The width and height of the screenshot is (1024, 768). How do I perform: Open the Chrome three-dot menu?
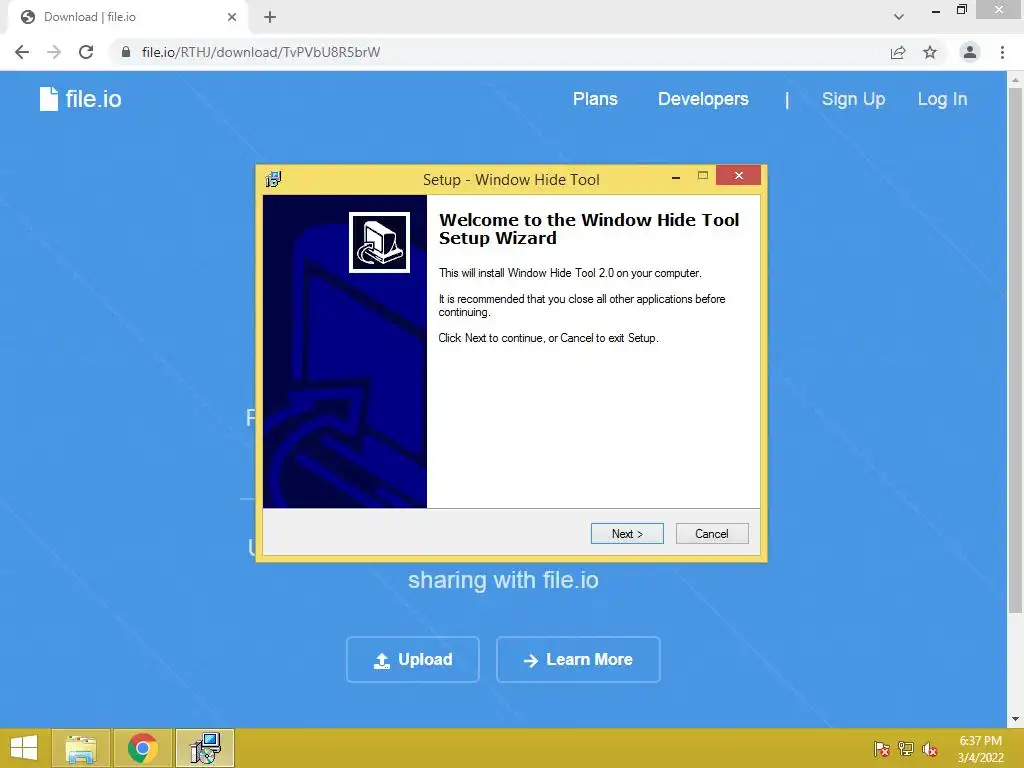[1002, 52]
